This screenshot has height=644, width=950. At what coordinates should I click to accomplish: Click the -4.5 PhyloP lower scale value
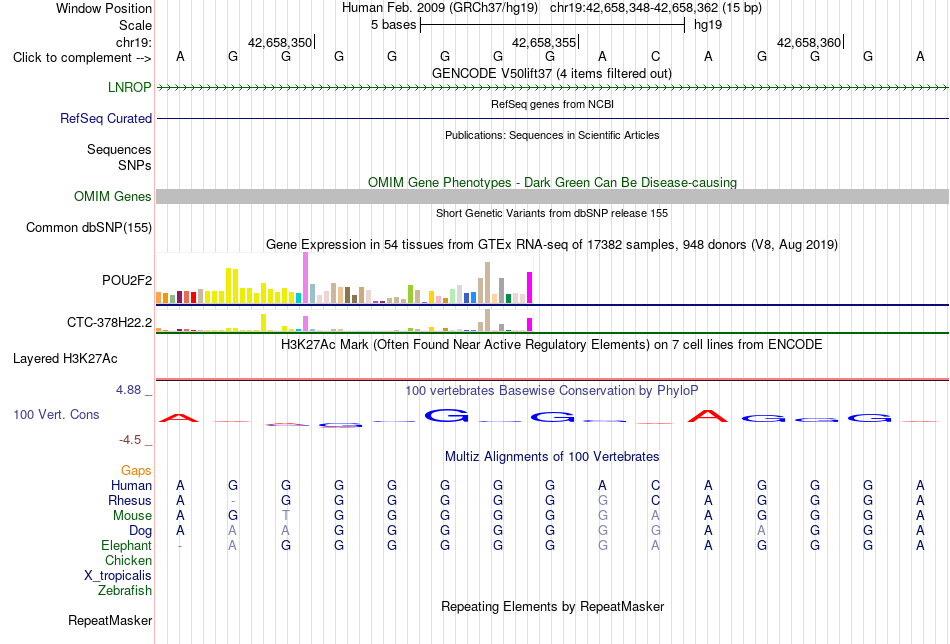(x=130, y=440)
